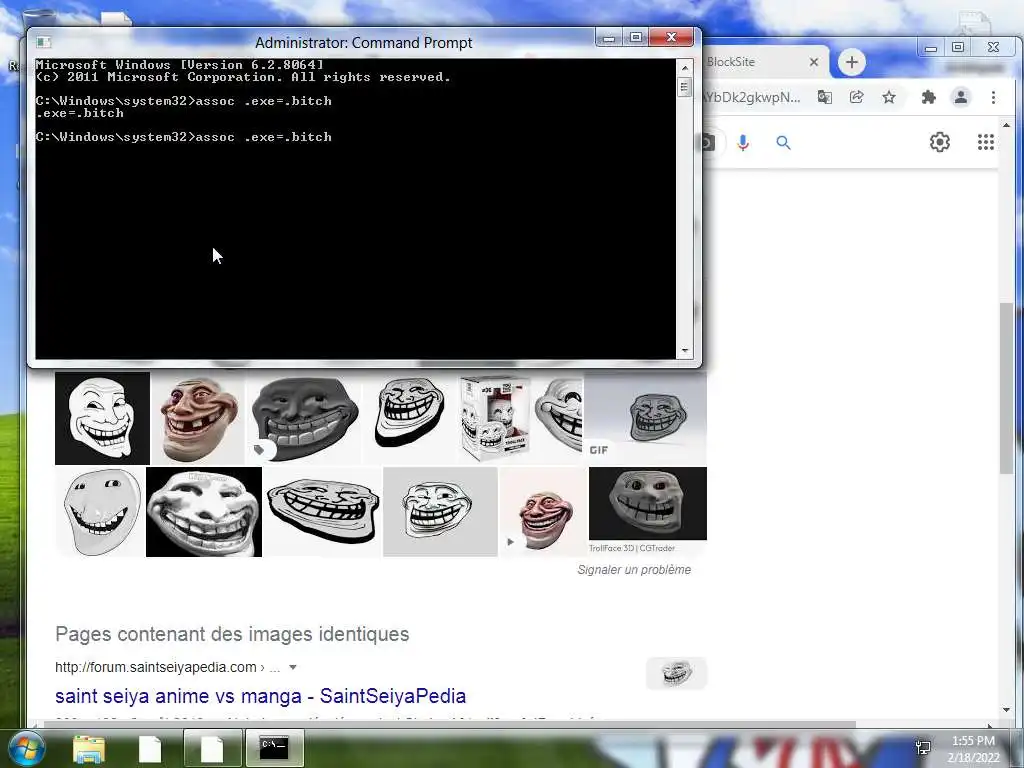Open the Chrome profile avatar icon
This screenshot has height=768, width=1024.
pyautogui.click(x=961, y=97)
